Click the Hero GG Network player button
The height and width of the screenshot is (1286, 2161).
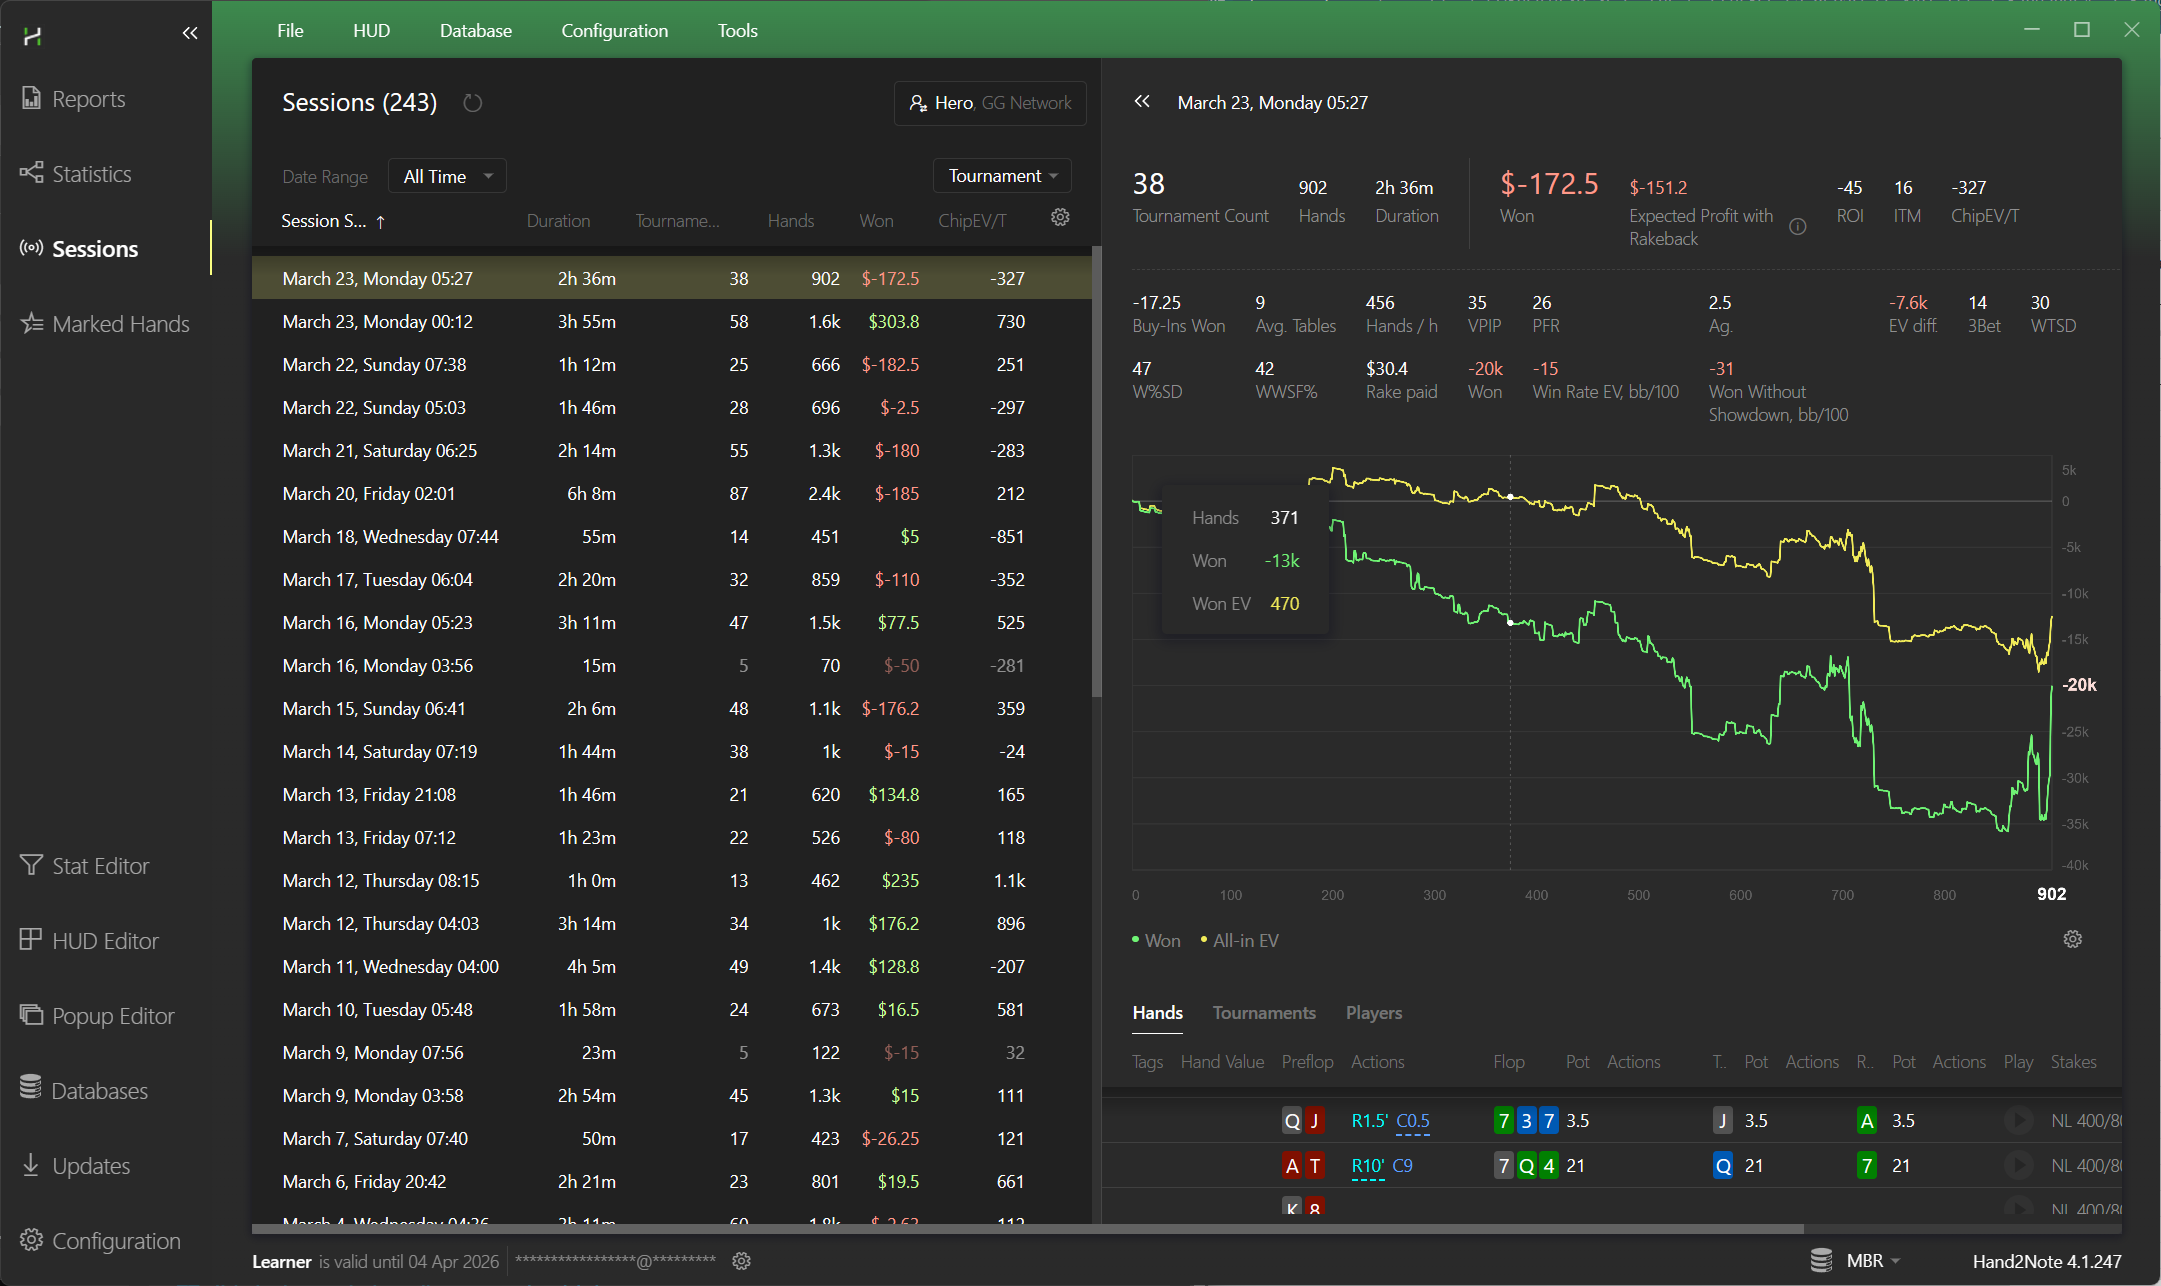click(989, 103)
